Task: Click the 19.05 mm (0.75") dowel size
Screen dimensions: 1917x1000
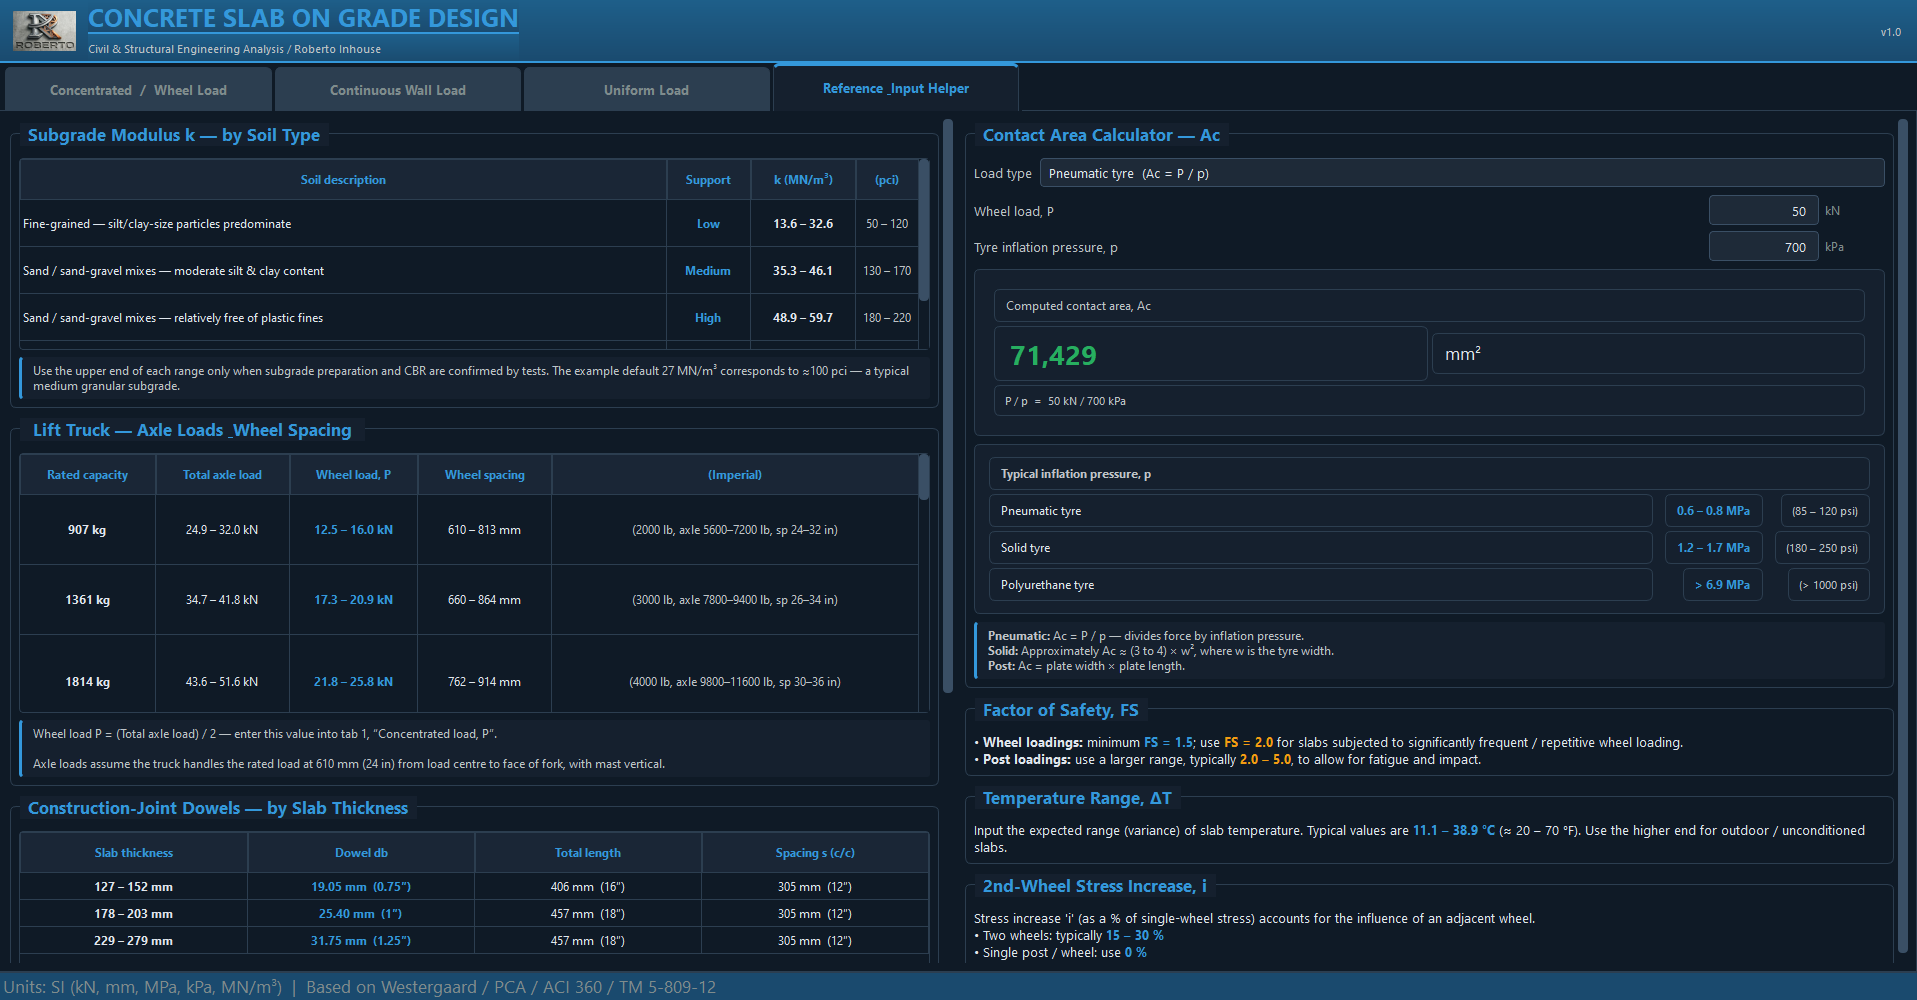Action: (x=361, y=887)
